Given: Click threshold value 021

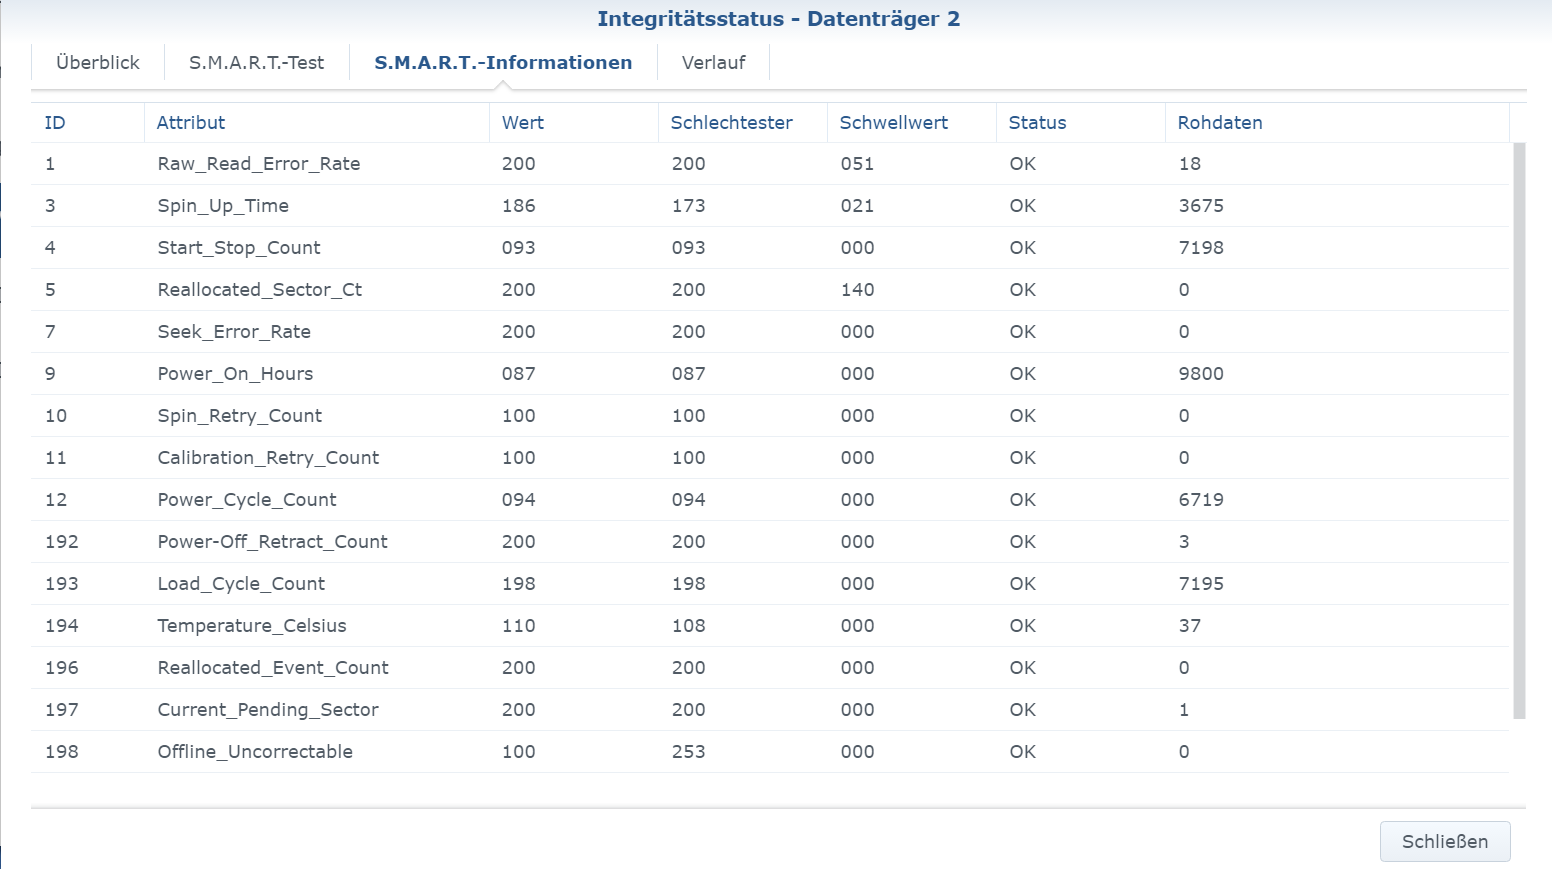Looking at the screenshot, I should pos(857,206).
